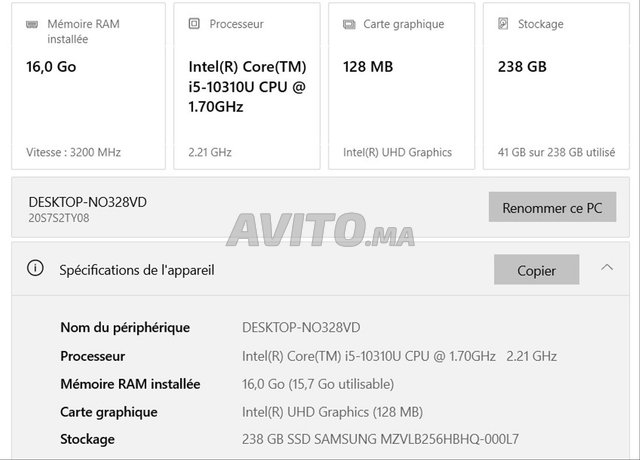Click the Carte graphique icon
The image size is (640, 460).
[347, 24]
